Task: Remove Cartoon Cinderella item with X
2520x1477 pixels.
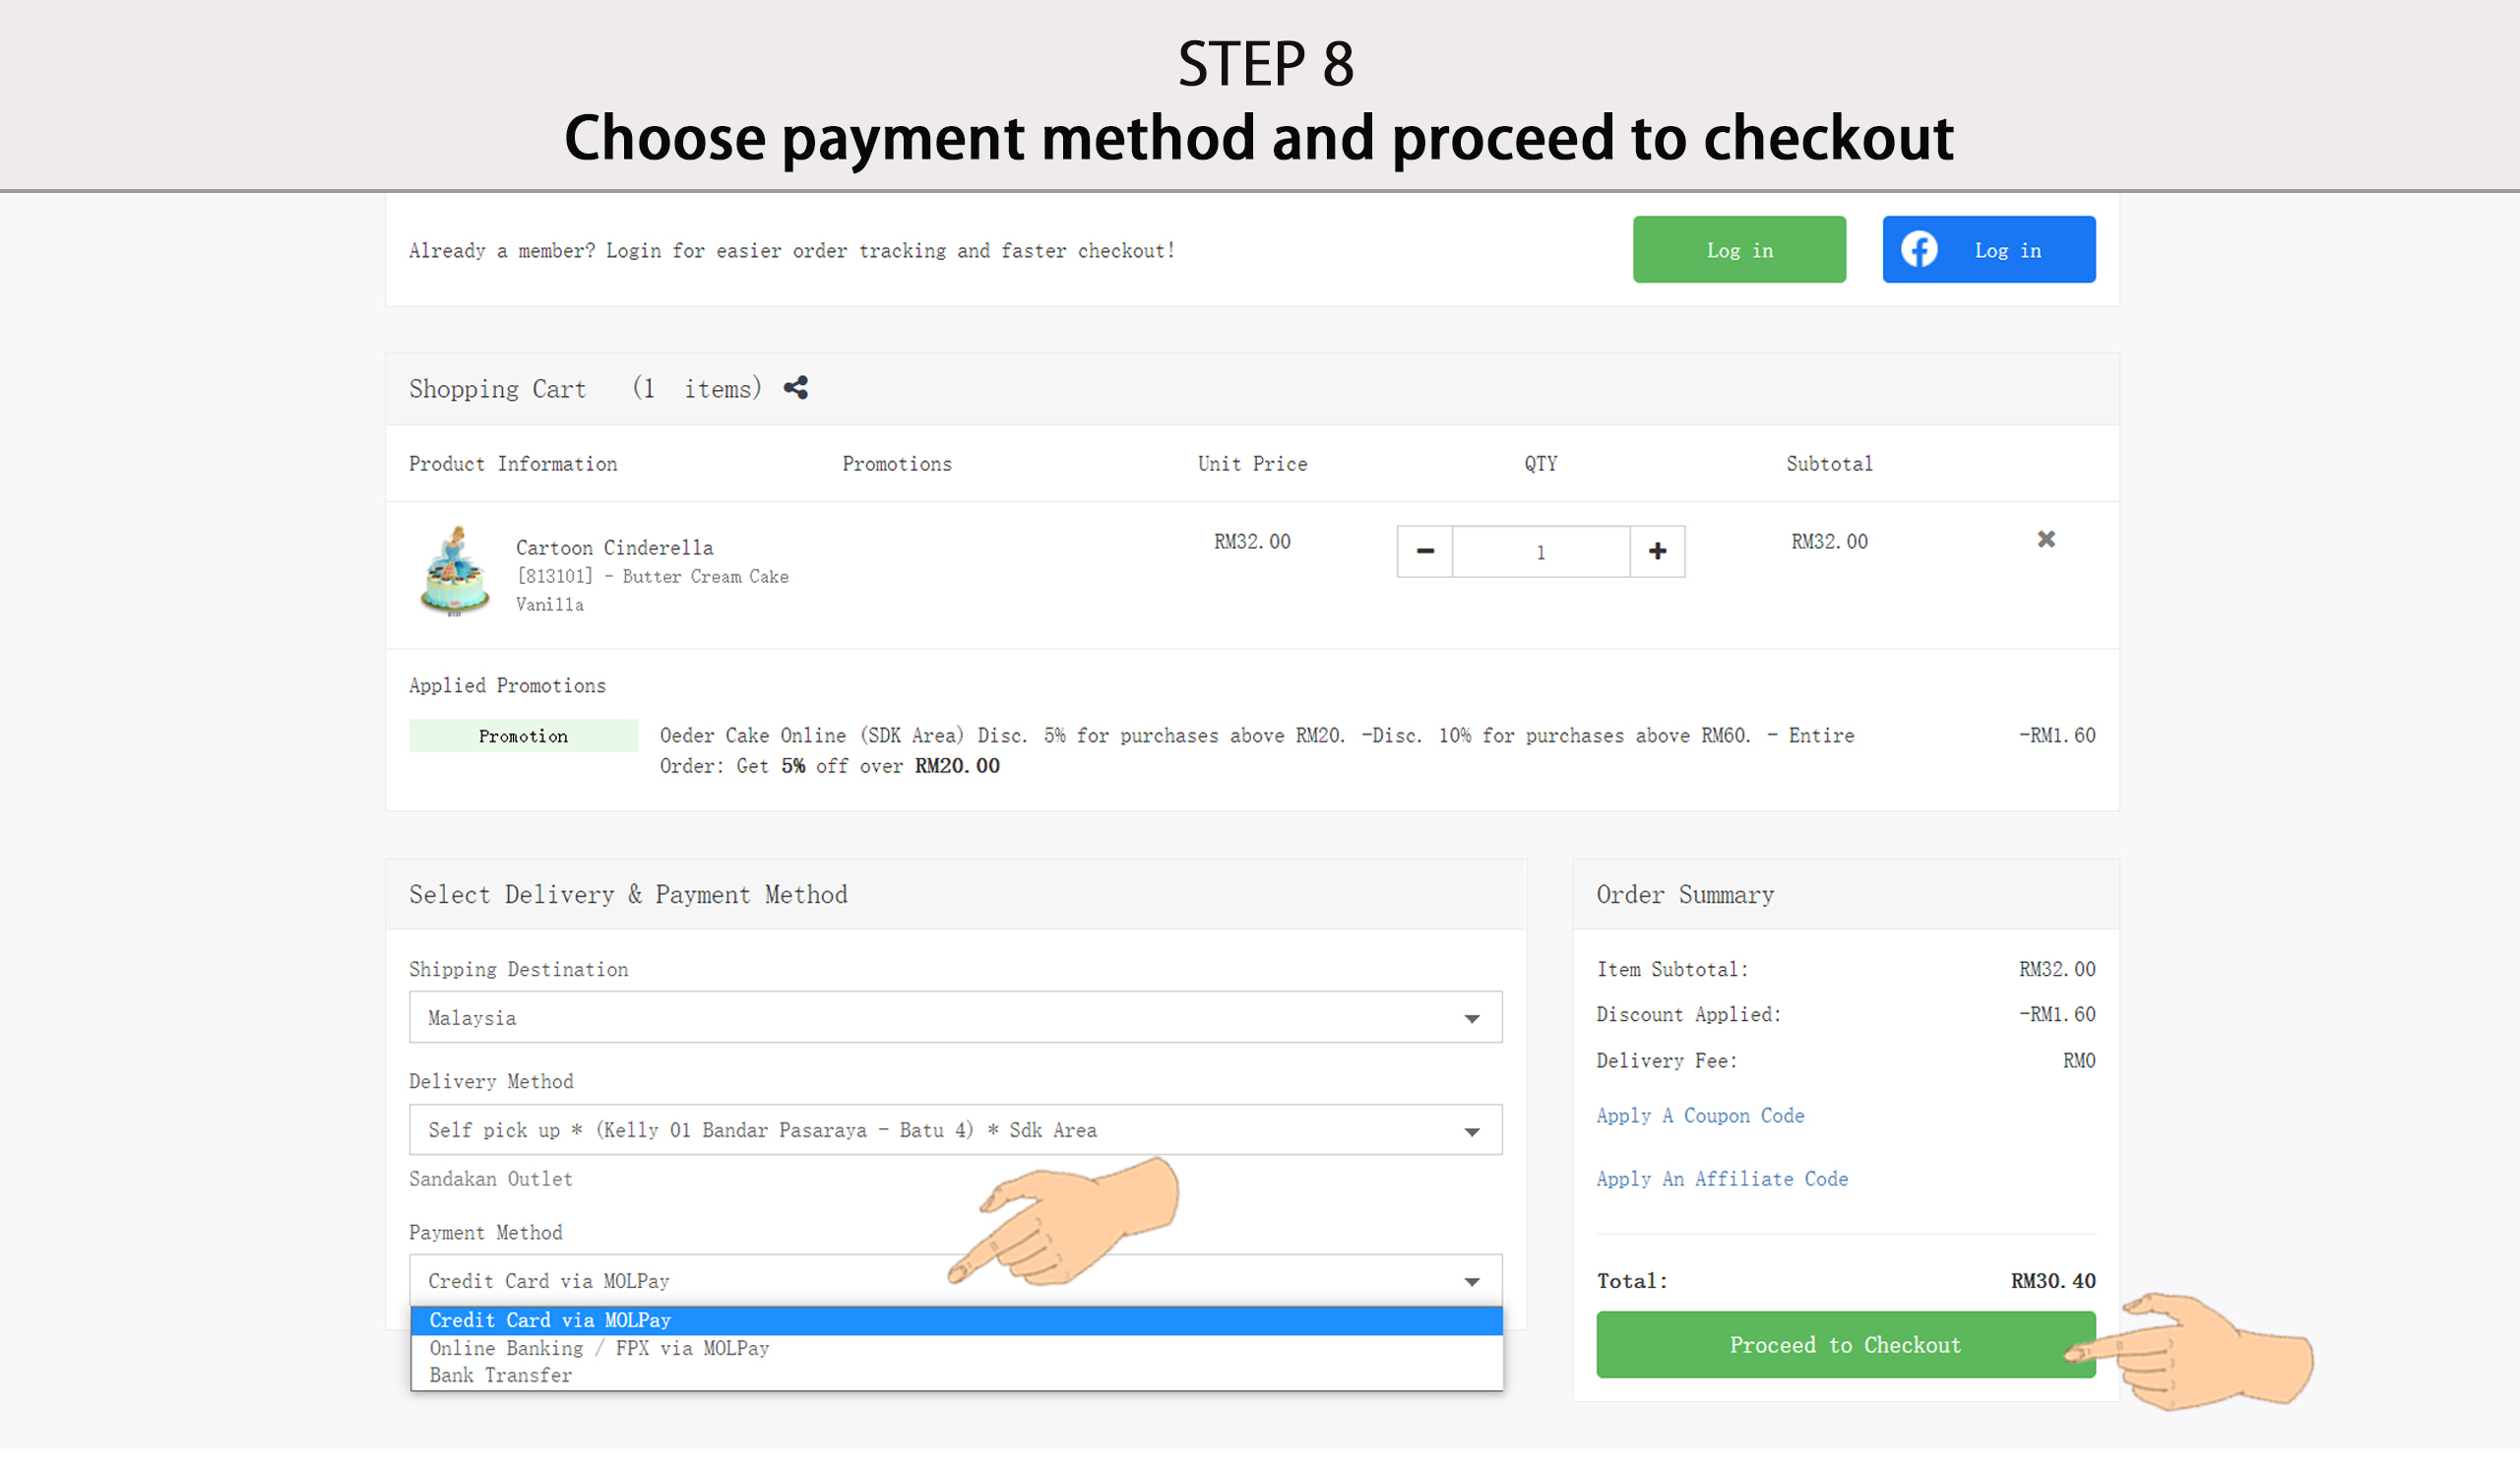Action: click(2046, 539)
